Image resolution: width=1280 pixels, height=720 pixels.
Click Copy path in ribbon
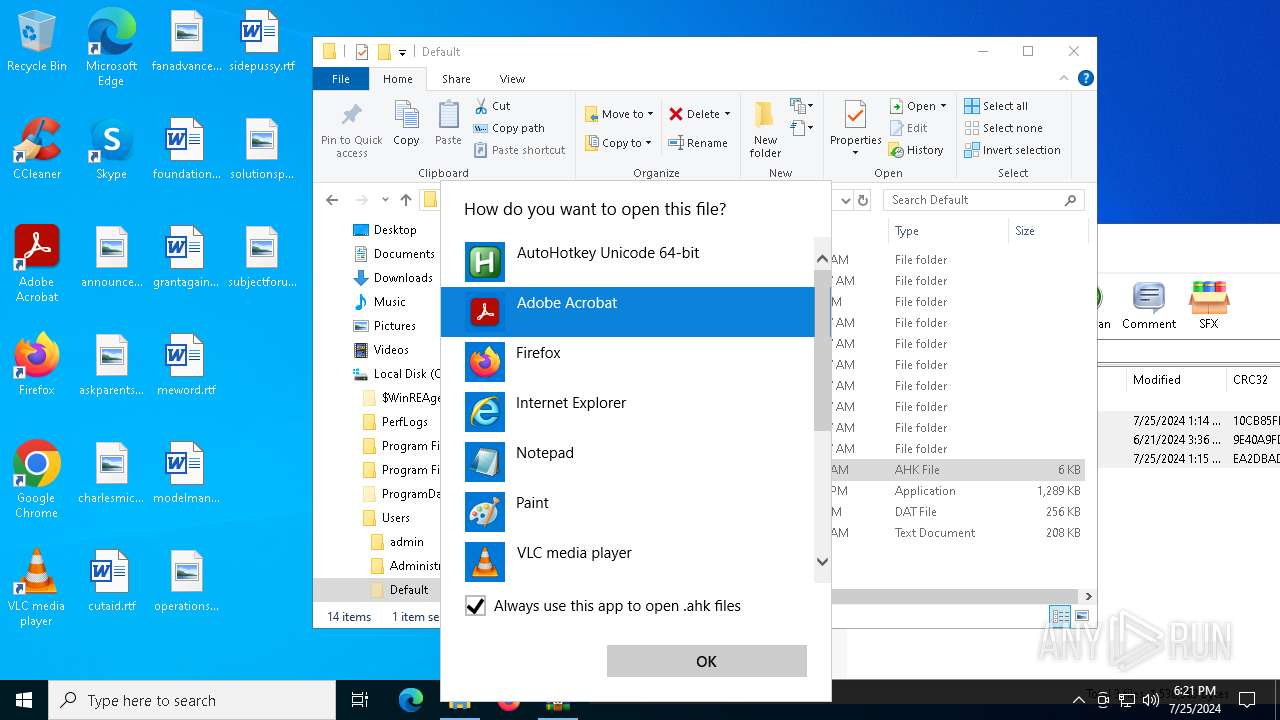pos(509,128)
